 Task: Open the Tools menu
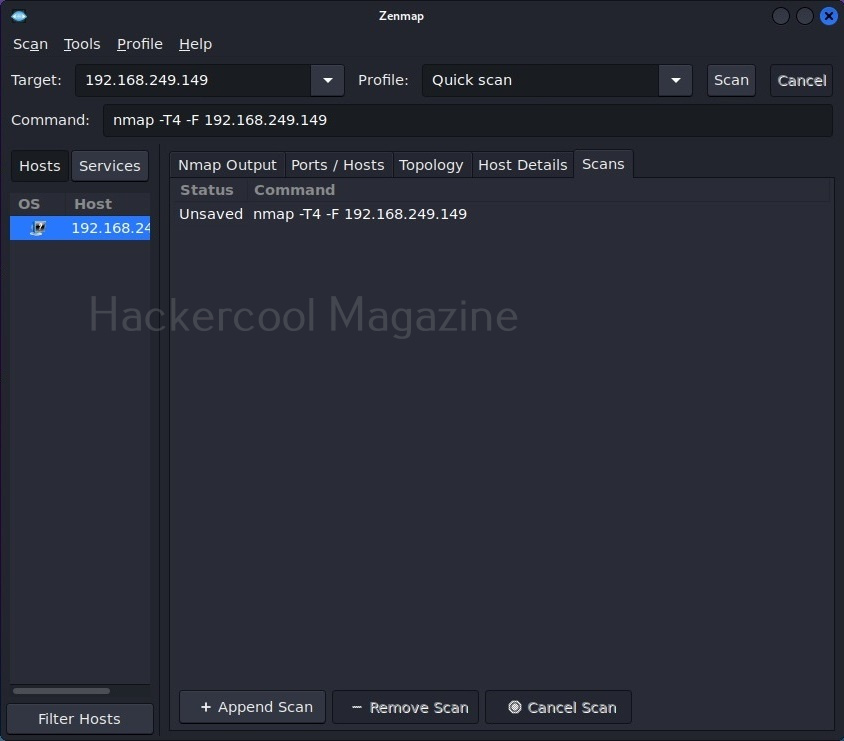82,44
